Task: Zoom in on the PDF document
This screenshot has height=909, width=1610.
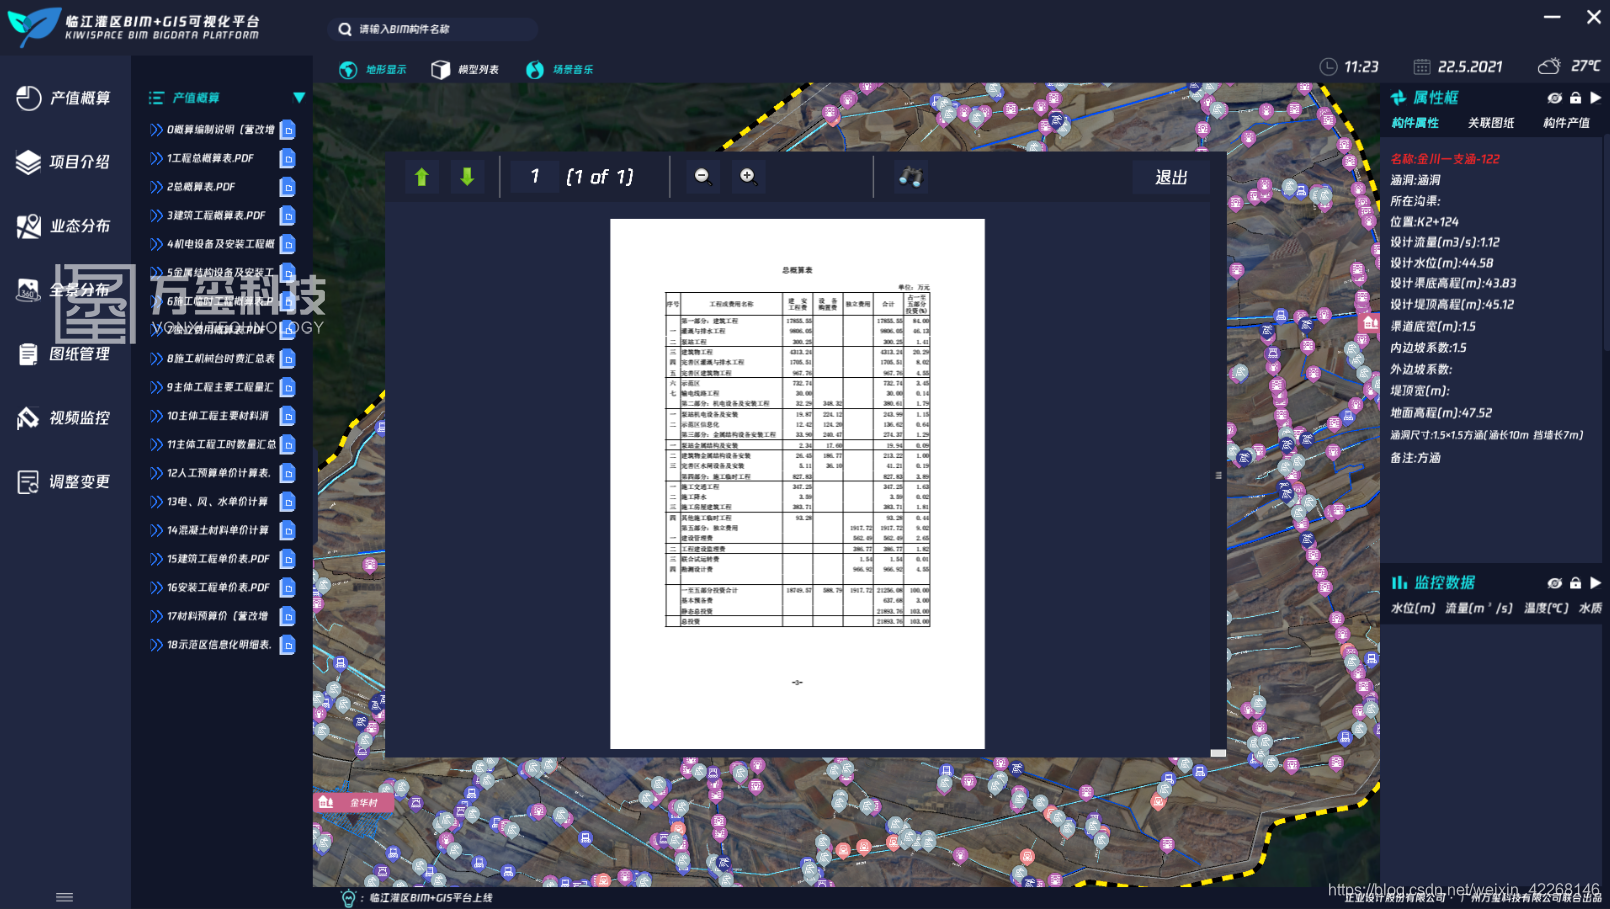Action: coord(747,176)
